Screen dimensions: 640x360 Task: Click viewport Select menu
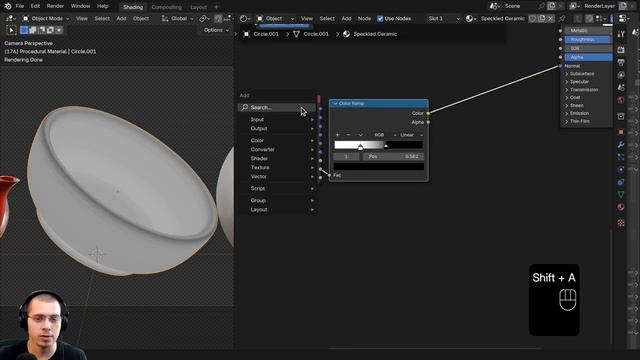click(x=102, y=19)
